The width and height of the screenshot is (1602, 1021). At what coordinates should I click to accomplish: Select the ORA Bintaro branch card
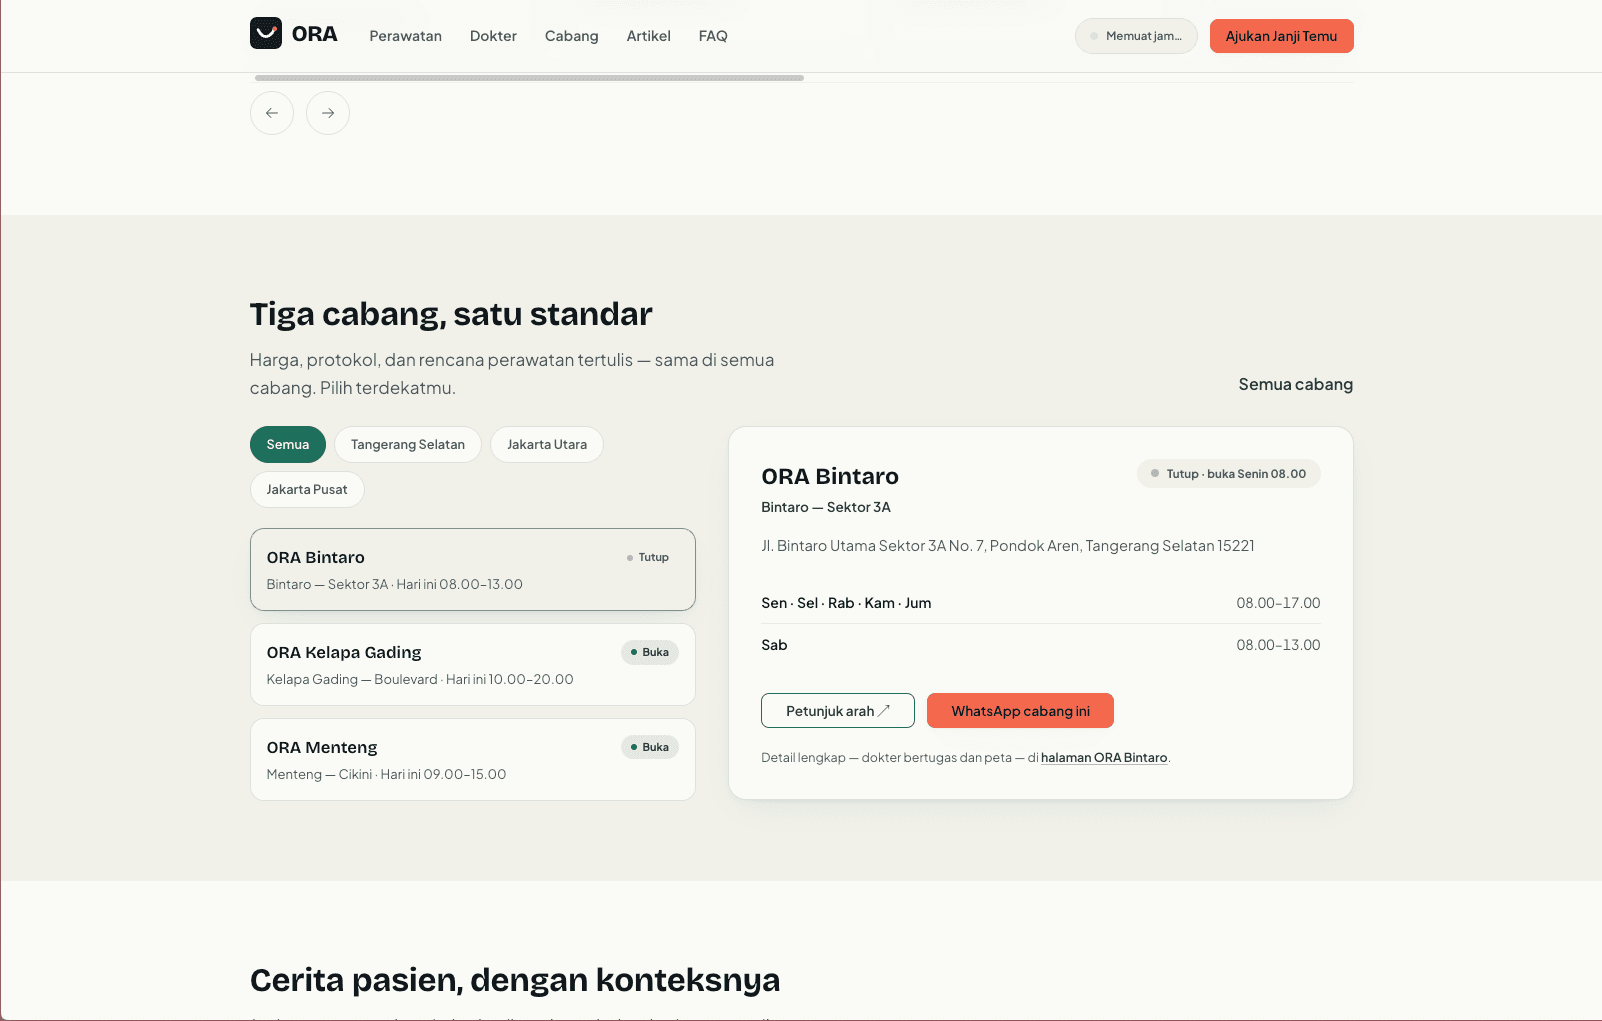click(473, 570)
